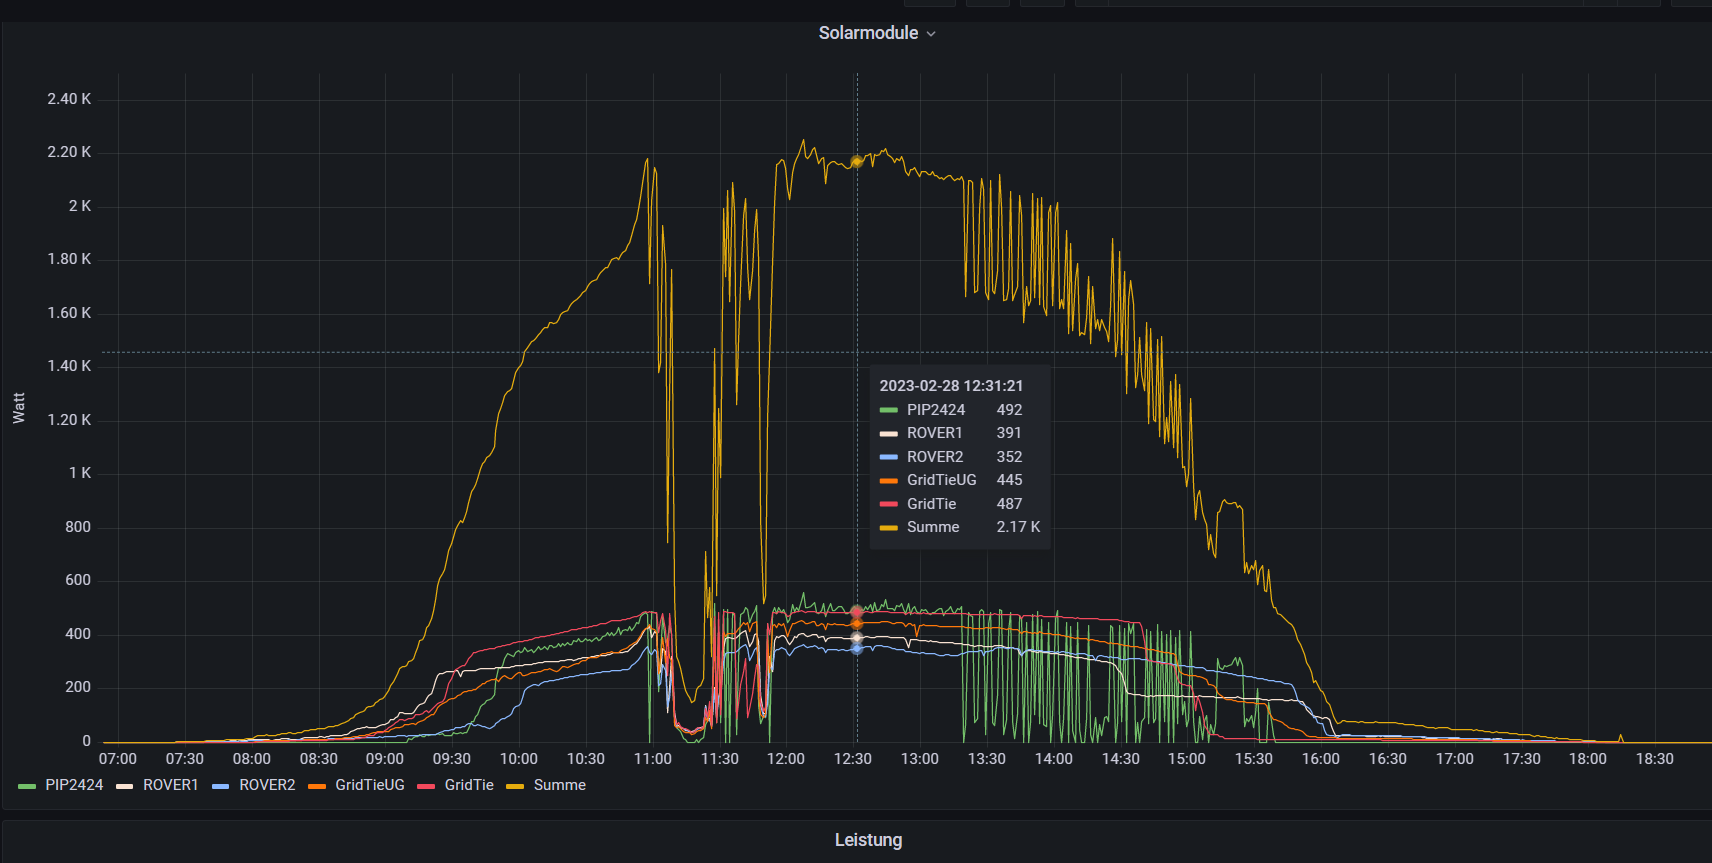Viewport: 1712px width, 863px height.
Task: Click the orange GridTieUG legend color swatch
Action: click(317, 786)
